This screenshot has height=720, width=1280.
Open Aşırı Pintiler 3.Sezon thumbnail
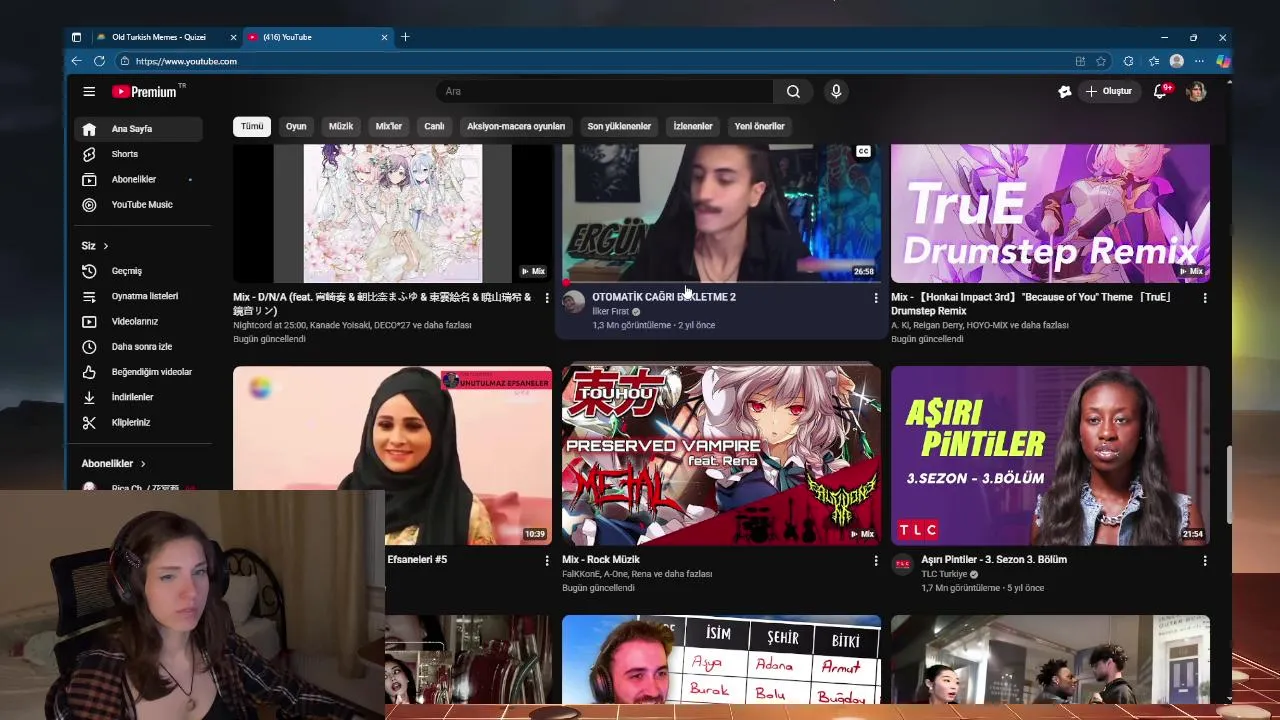[x=1050, y=455]
